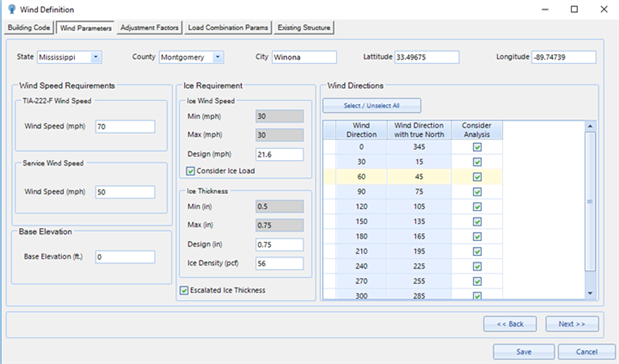Save the wind definition
Screen dimensions: 619x364
click(x=524, y=352)
